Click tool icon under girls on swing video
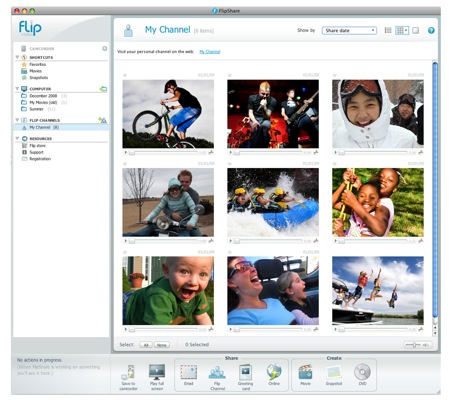Screen dimensions: 450x400 [x=421, y=241]
